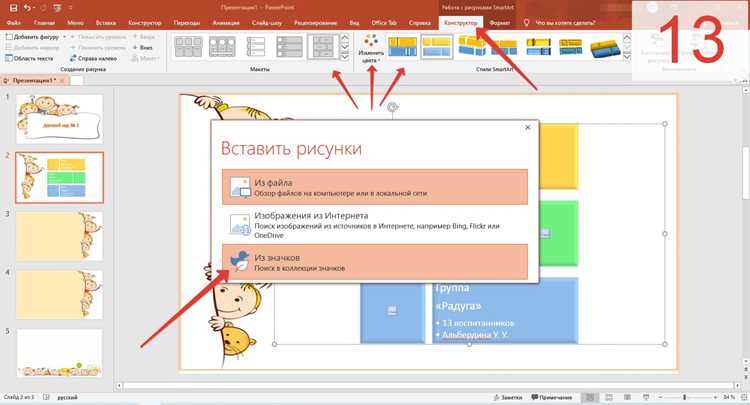The image size is (750, 405).
Task: Apply the sixth SmartArt style
Action: click(x=571, y=47)
